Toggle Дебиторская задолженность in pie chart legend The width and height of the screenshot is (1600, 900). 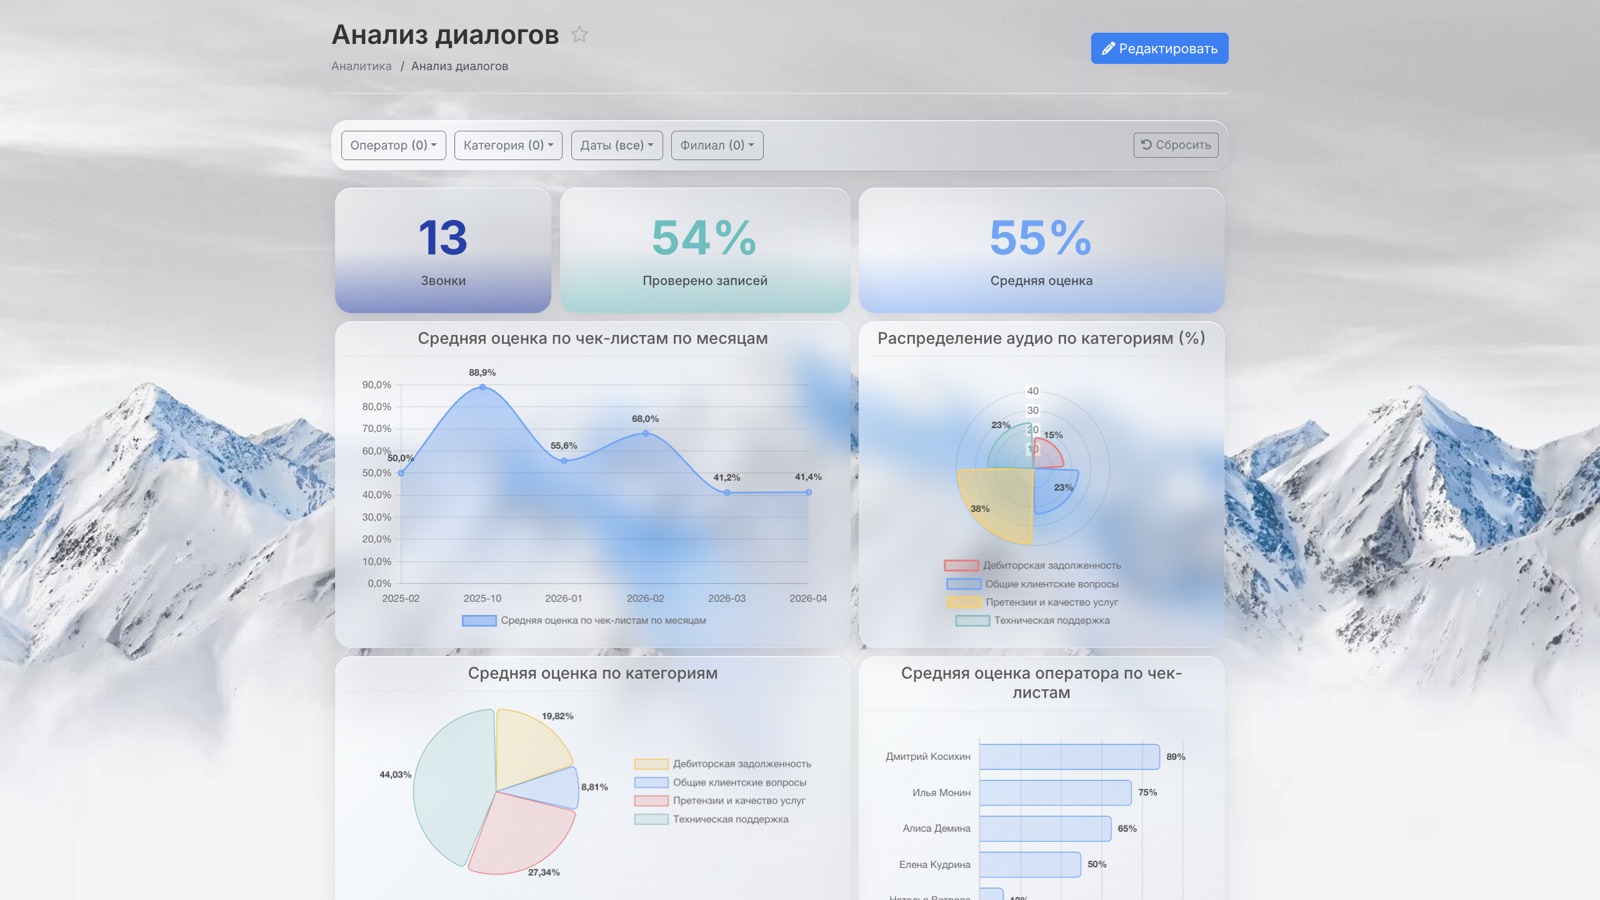click(x=723, y=764)
